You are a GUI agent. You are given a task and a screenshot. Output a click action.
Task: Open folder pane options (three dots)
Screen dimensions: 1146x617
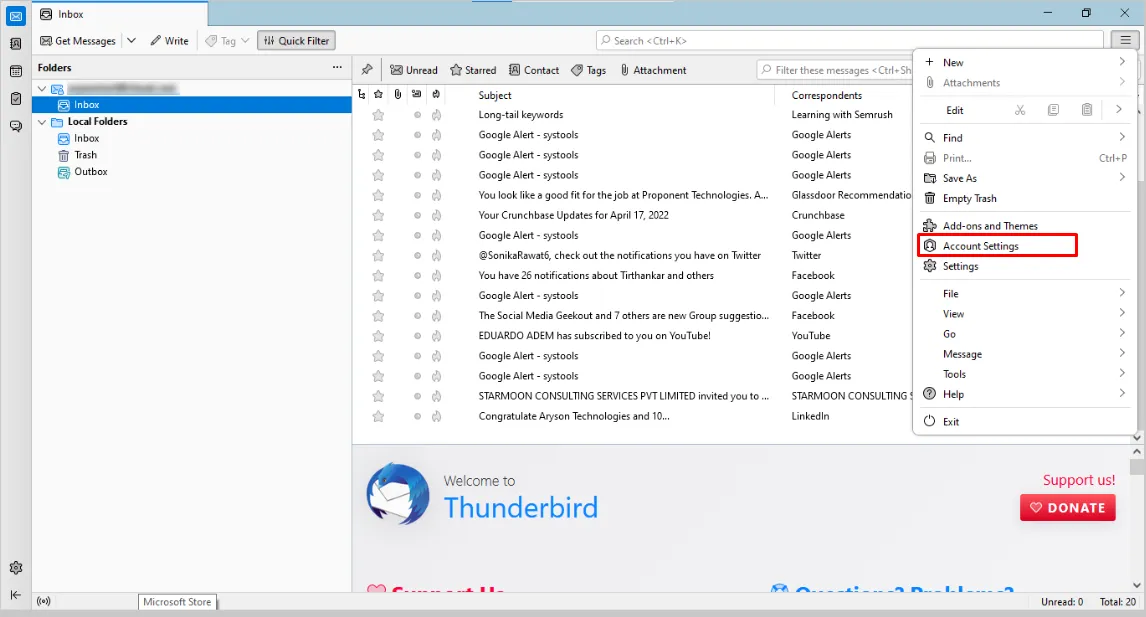[x=337, y=67]
